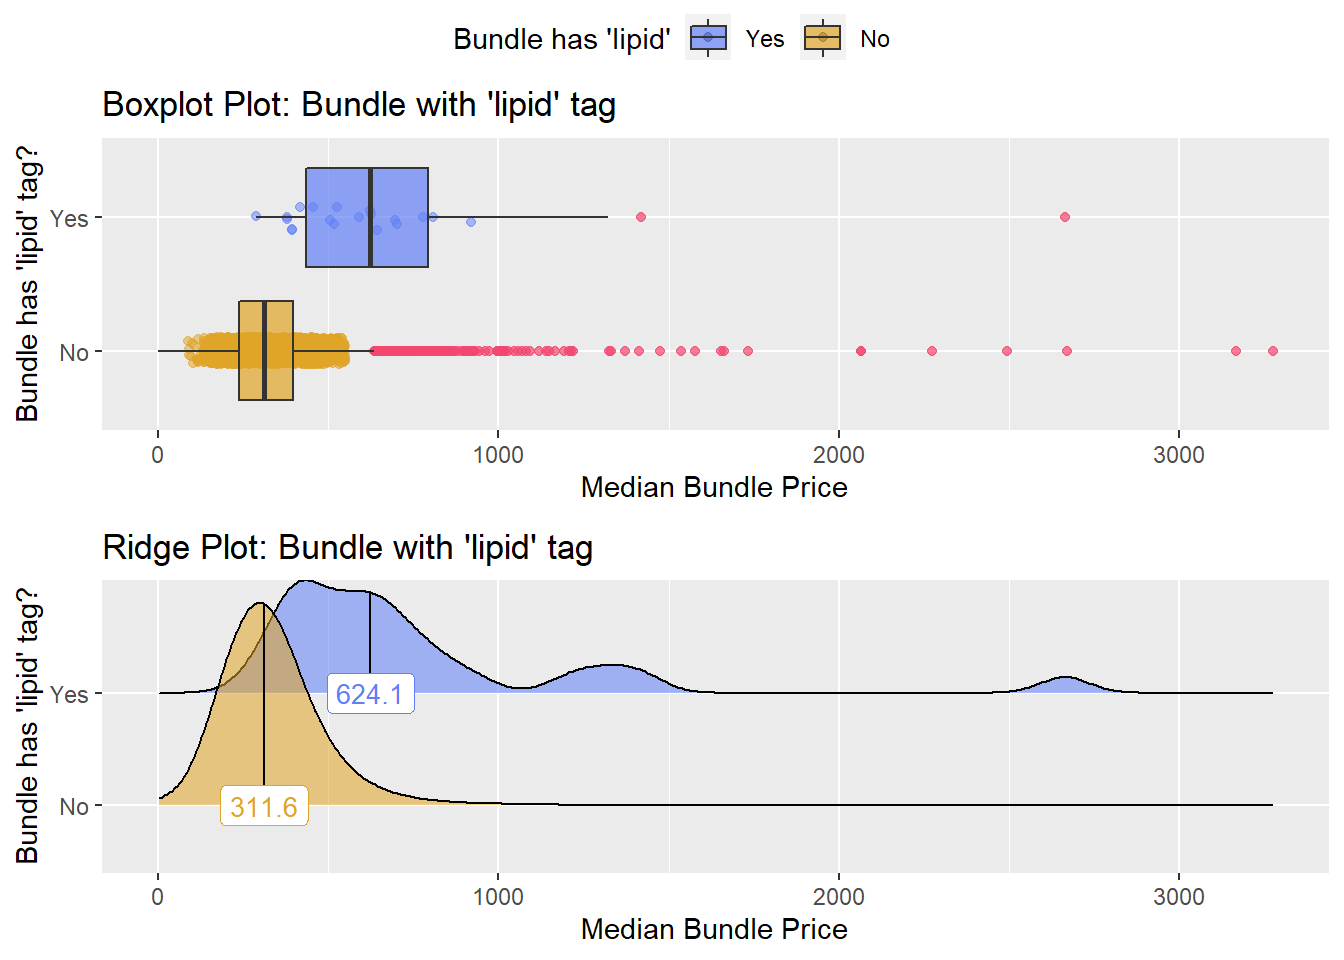Screen dimensions: 1344x960
Task: Click the 'Ridge Plot: Bundle with lipid tag' title
Action: point(348,548)
